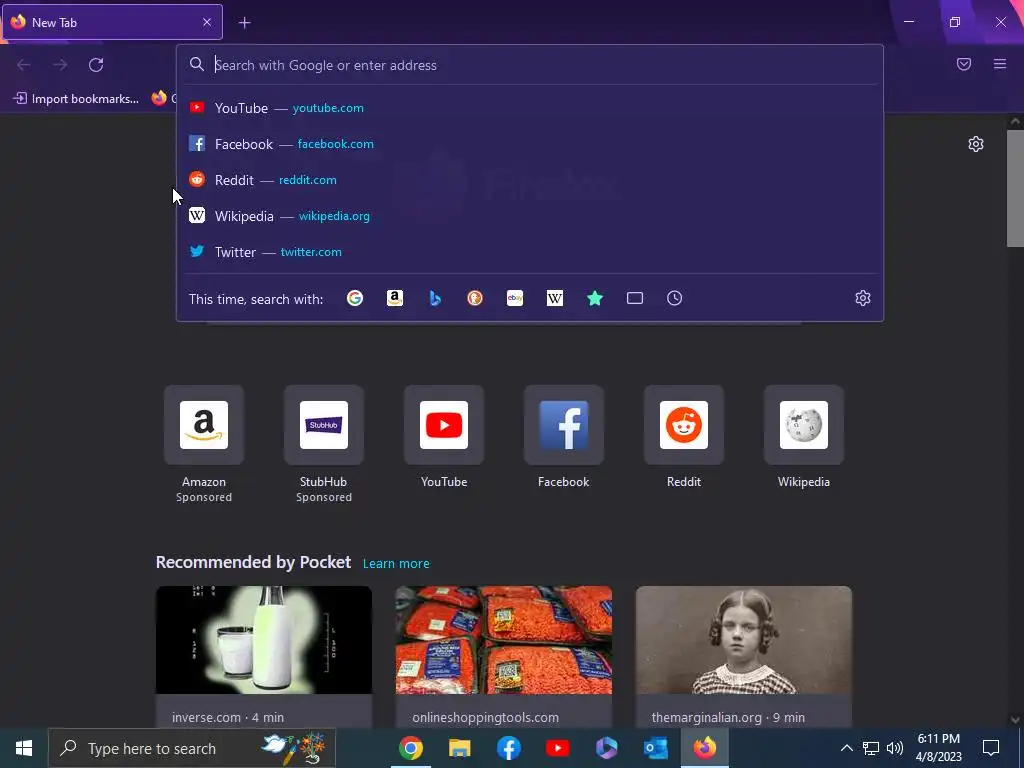Click the taskbar Type here to search box
The width and height of the screenshot is (1024, 768).
(192, 748)
